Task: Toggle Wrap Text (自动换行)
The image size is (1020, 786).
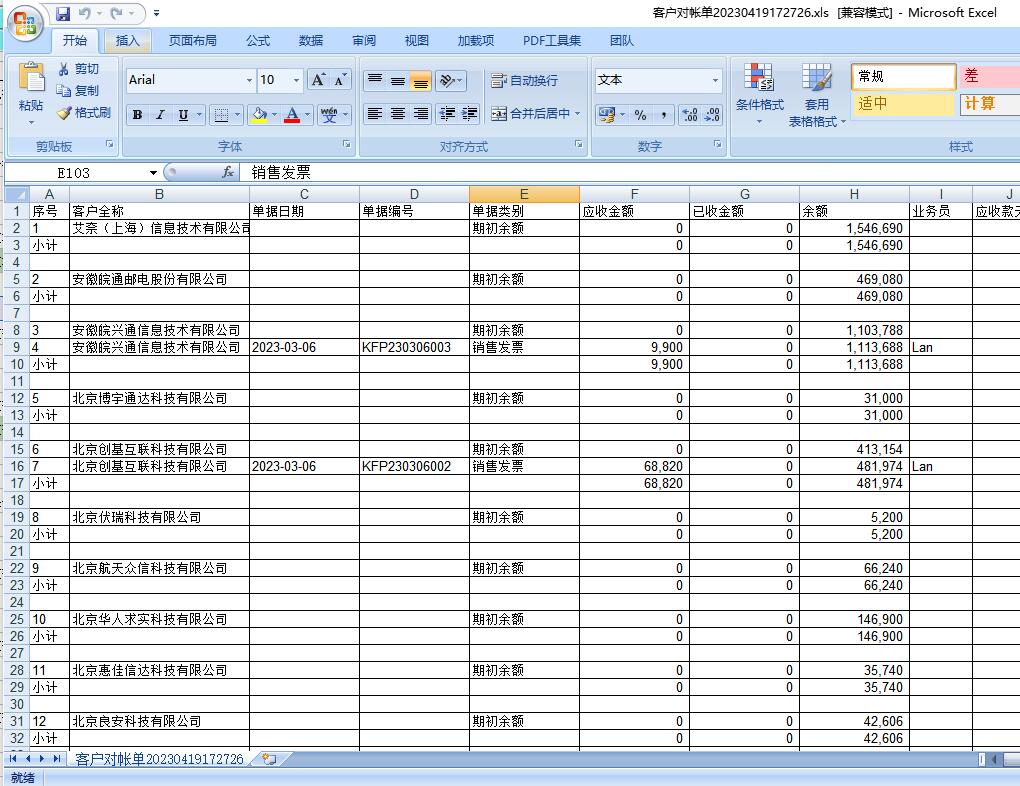Action: click(524, 81)
